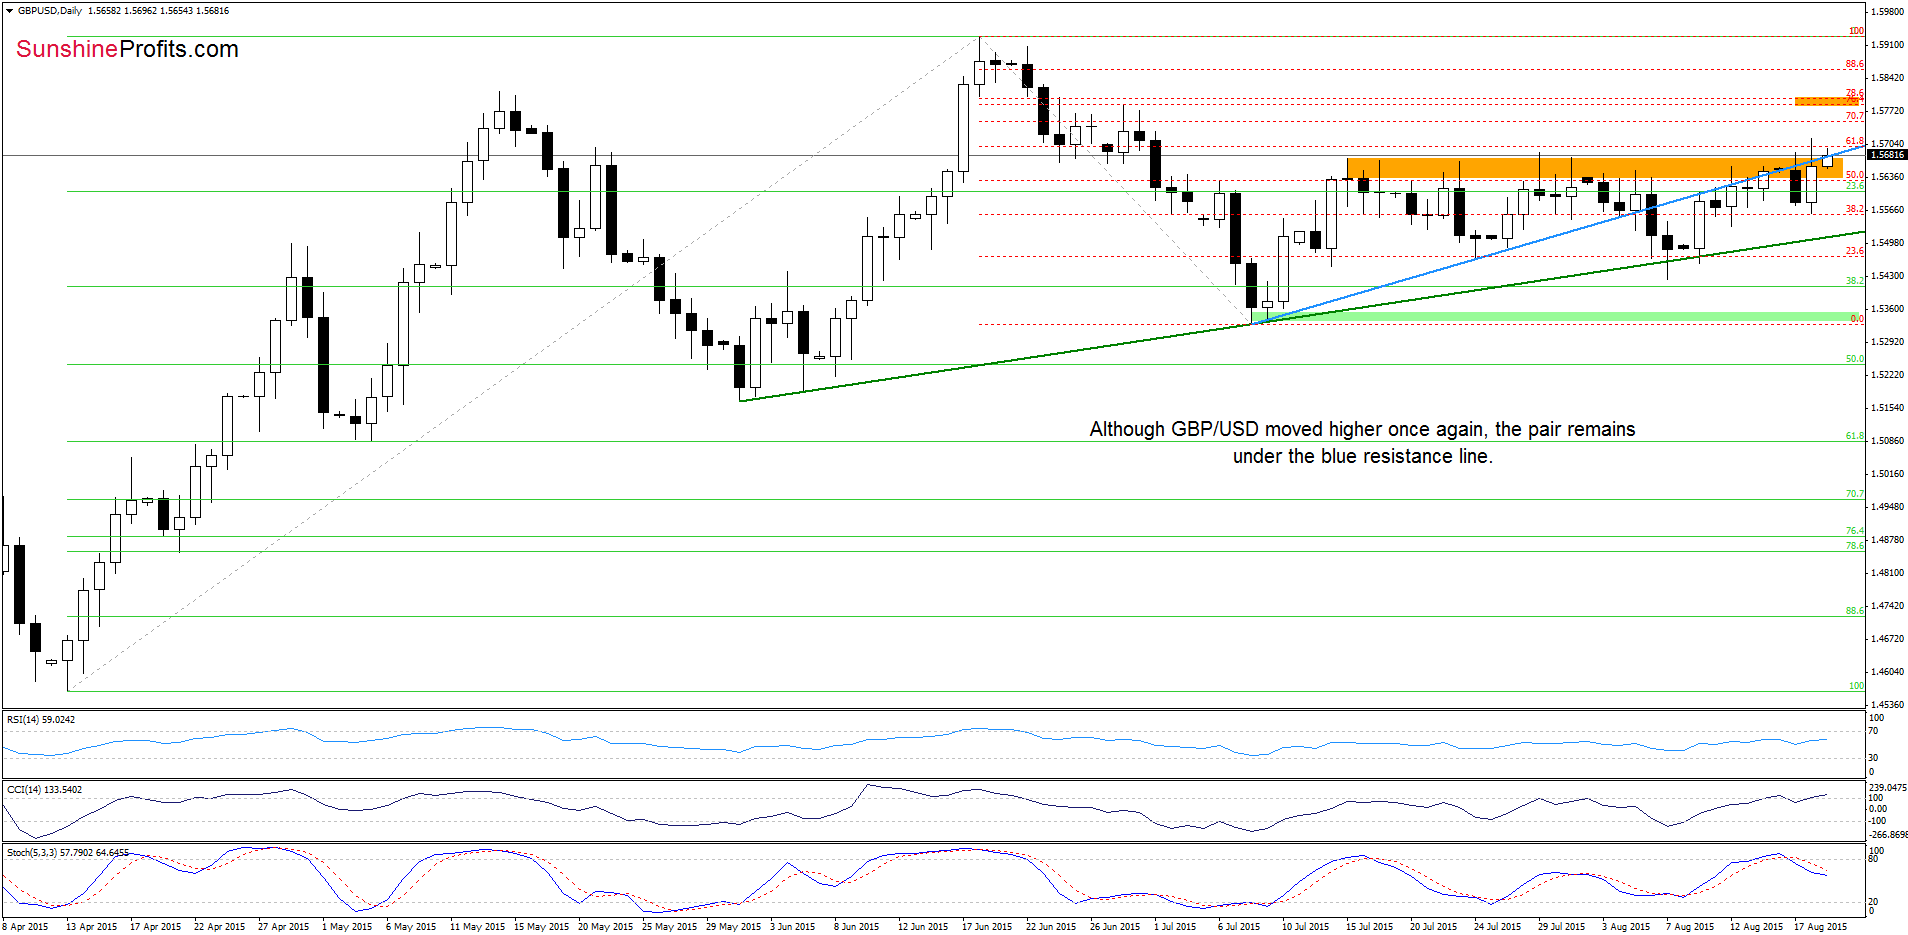Click the black current price tag 1.56816
Image resolution: width=1908 pixels, height=935 pixels.
tap(1887, 154)
